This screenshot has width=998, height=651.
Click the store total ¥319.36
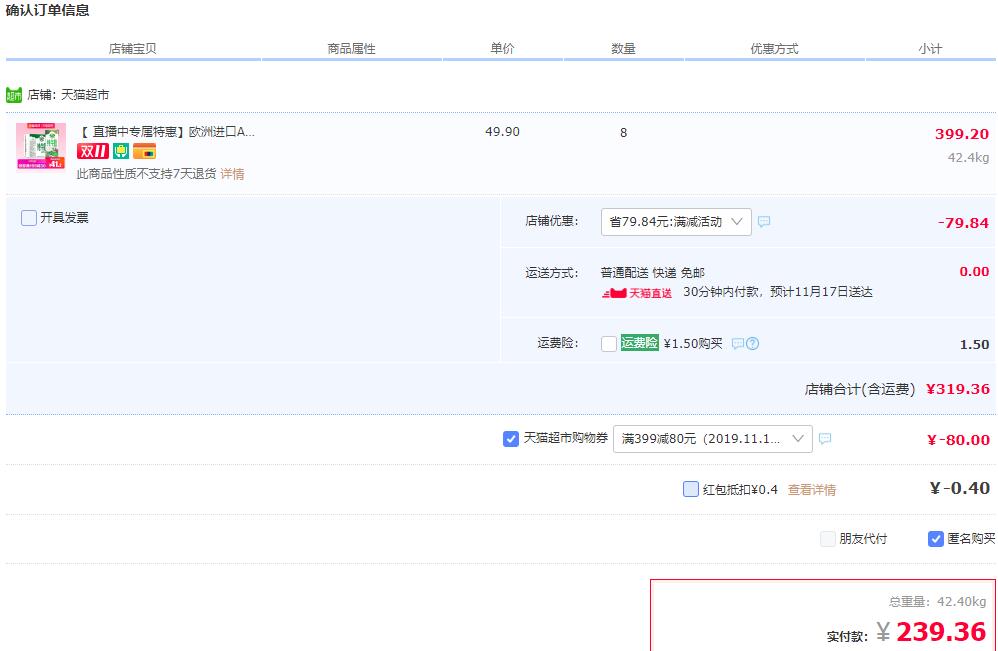click(958, 389)
